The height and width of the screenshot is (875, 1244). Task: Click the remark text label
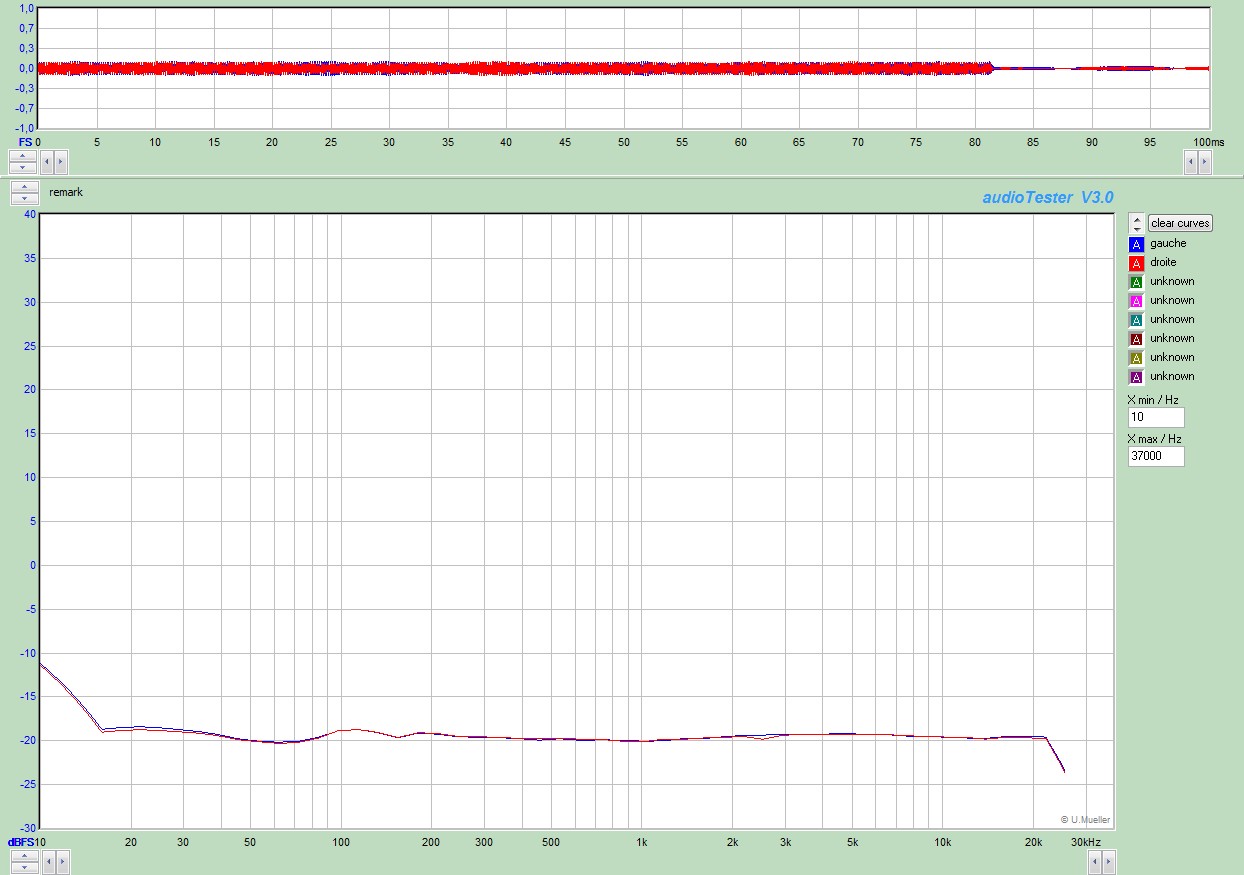click(x=66, y=192)
